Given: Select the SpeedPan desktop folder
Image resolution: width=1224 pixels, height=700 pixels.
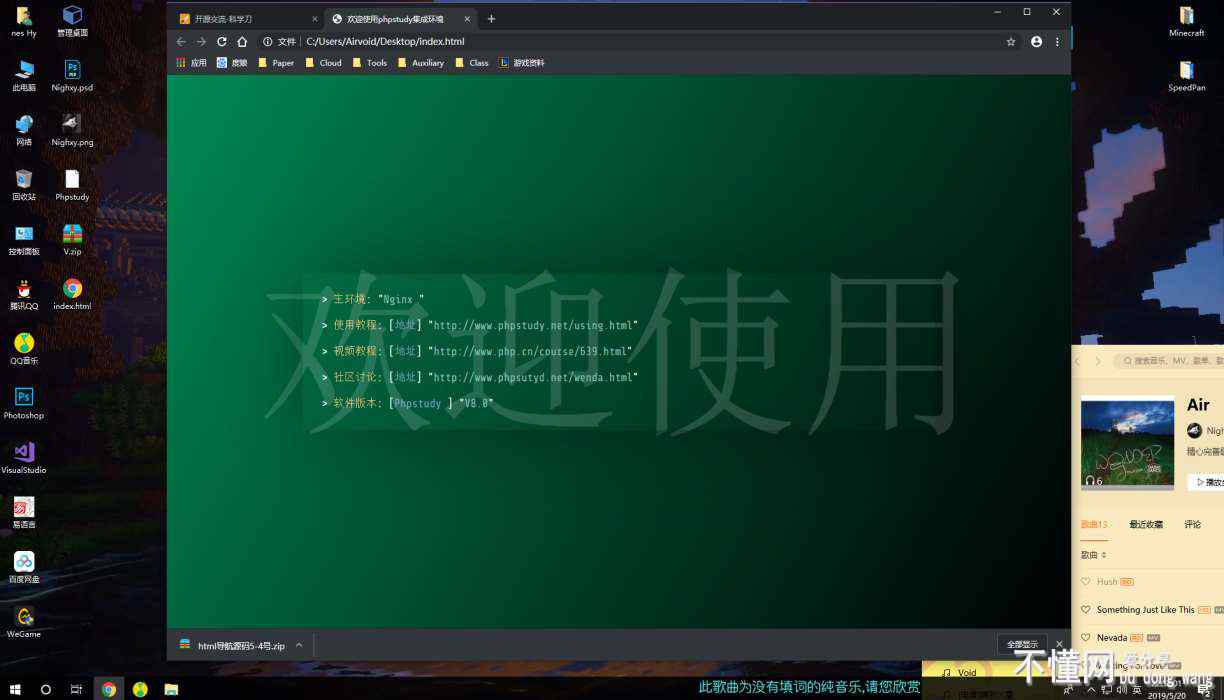Looking at the screenshot, I should [x=1186, y=76].
